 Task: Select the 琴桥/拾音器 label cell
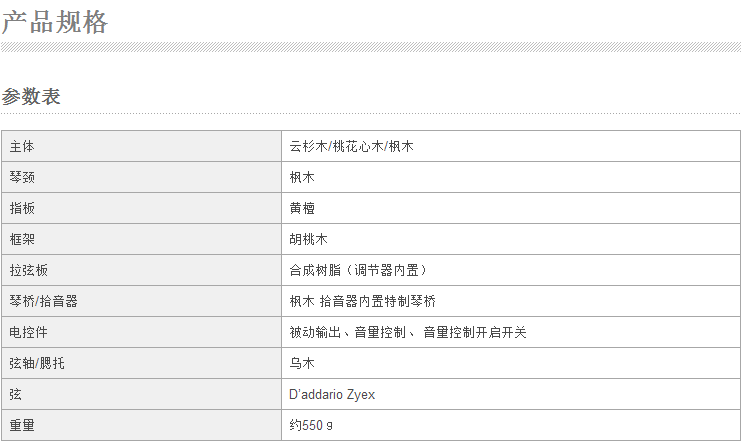click(x=43, y=301)
